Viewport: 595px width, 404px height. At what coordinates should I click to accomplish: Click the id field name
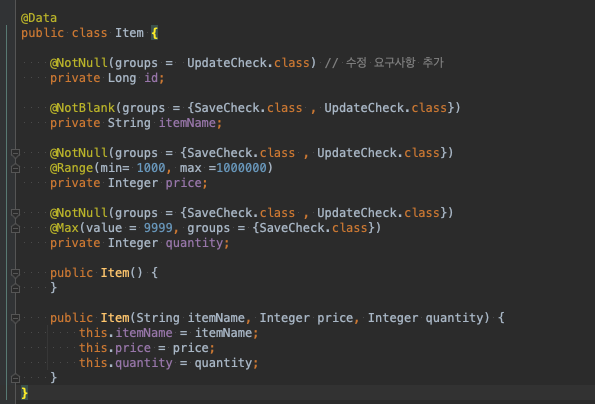click(151, 78)
